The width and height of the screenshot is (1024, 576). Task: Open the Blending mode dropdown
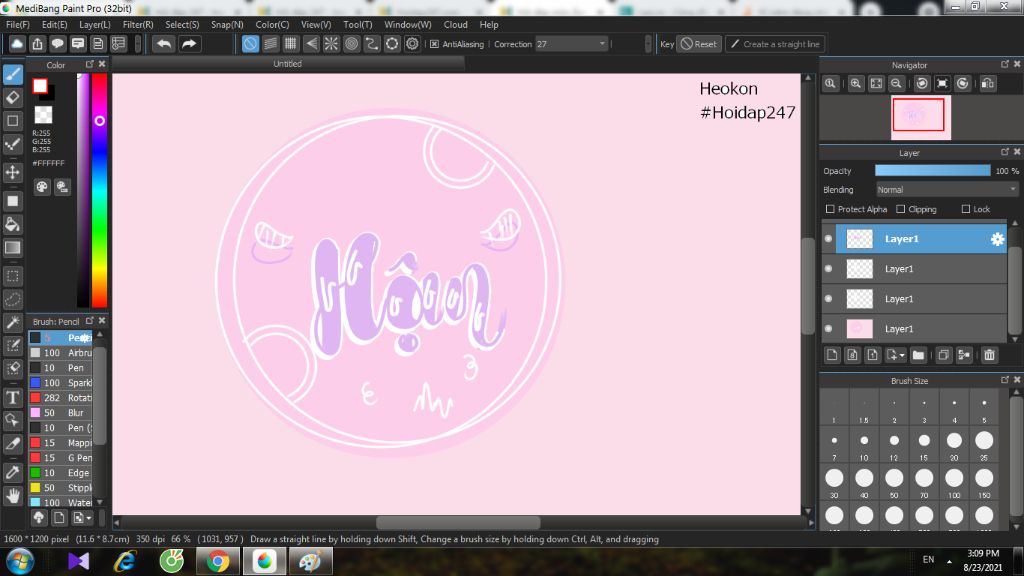pyautogui.click(x=946, y=189)
